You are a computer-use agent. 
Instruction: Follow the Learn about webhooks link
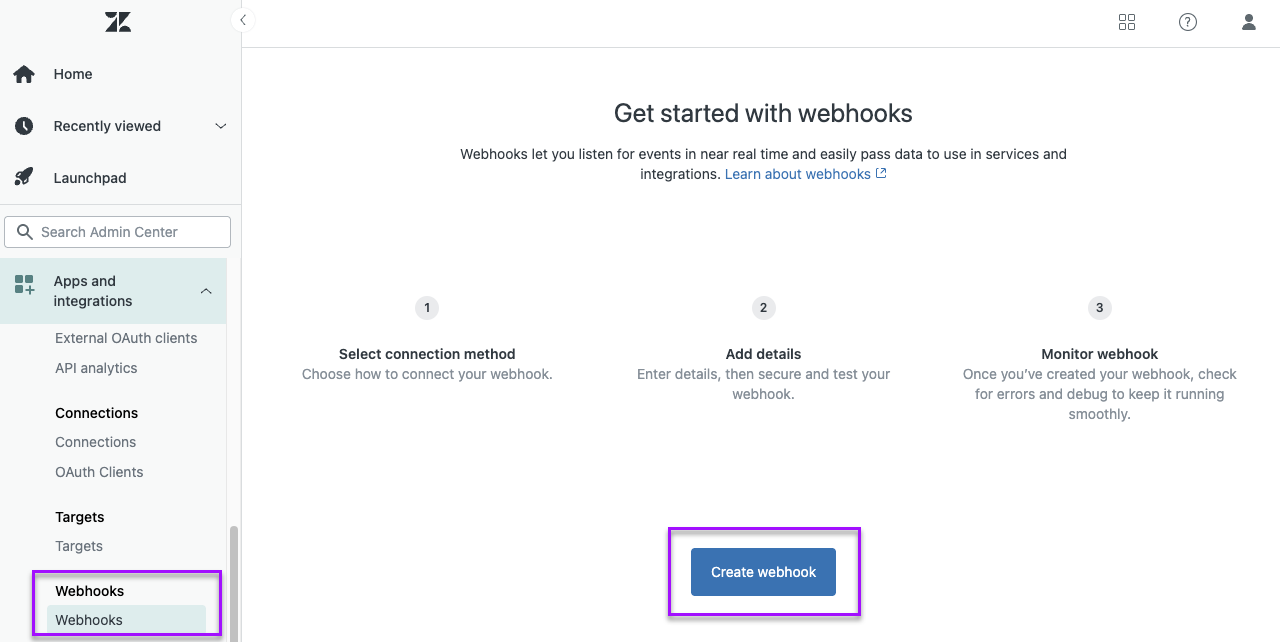pos(798,174)
